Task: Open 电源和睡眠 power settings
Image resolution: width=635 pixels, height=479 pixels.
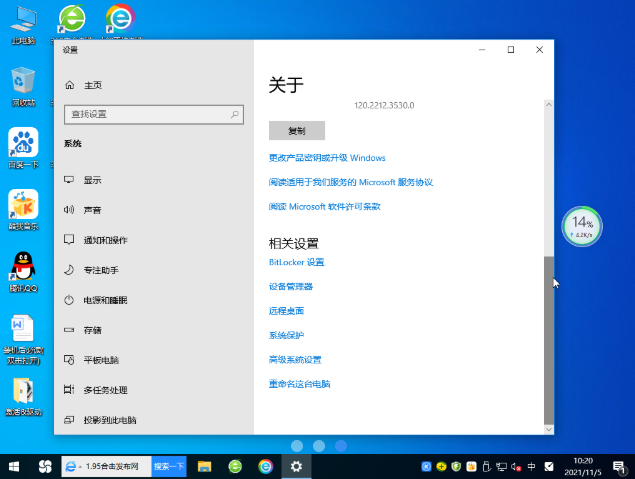Action: point(105,300)
